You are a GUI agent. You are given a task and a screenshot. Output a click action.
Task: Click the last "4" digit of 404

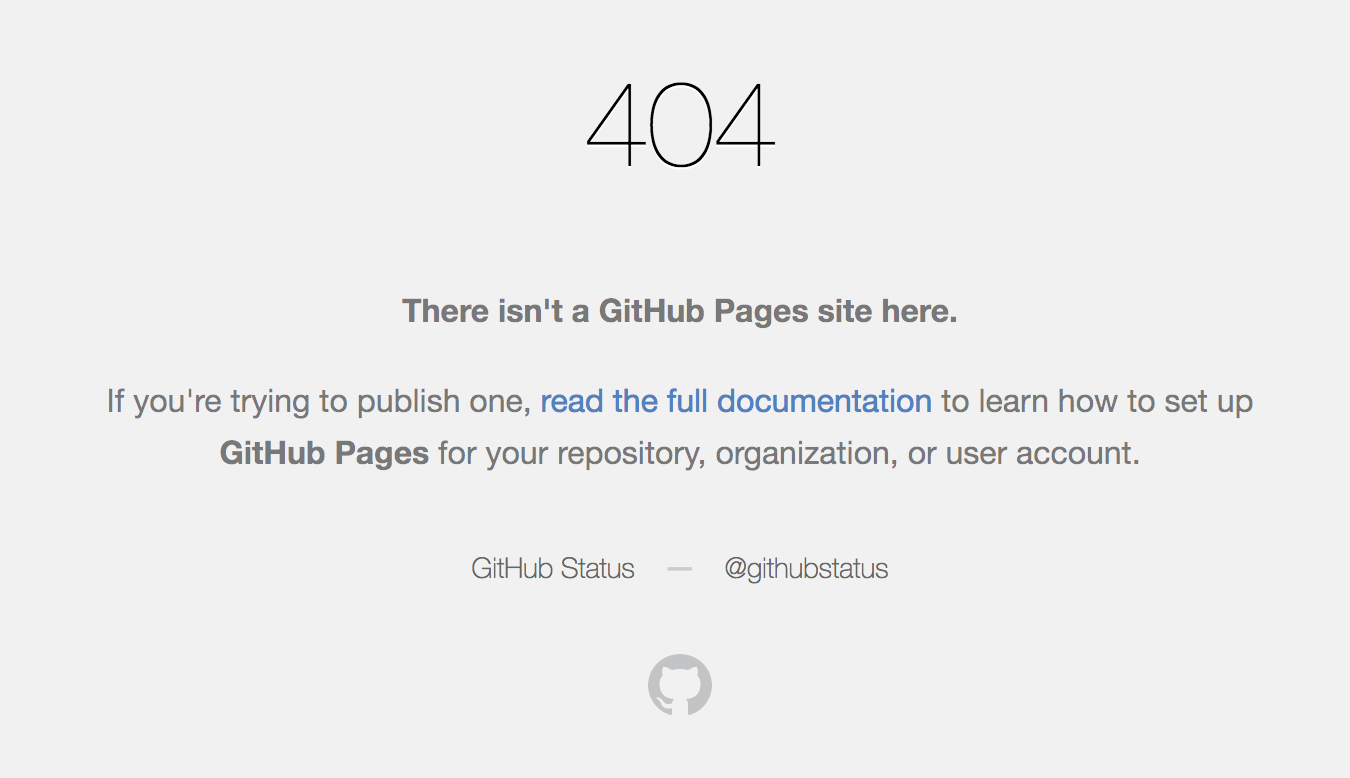coord(746,125)
